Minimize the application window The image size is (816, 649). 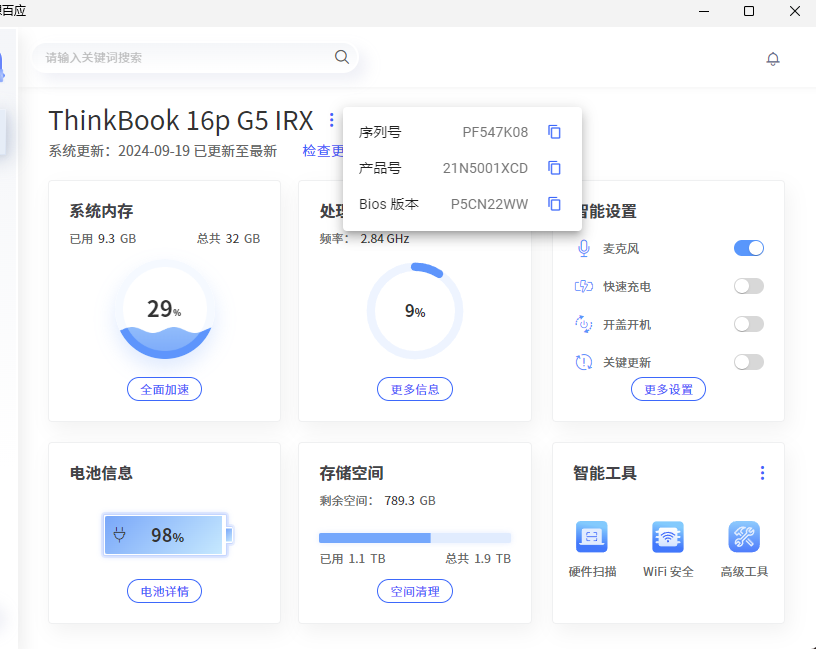(704, 11)
